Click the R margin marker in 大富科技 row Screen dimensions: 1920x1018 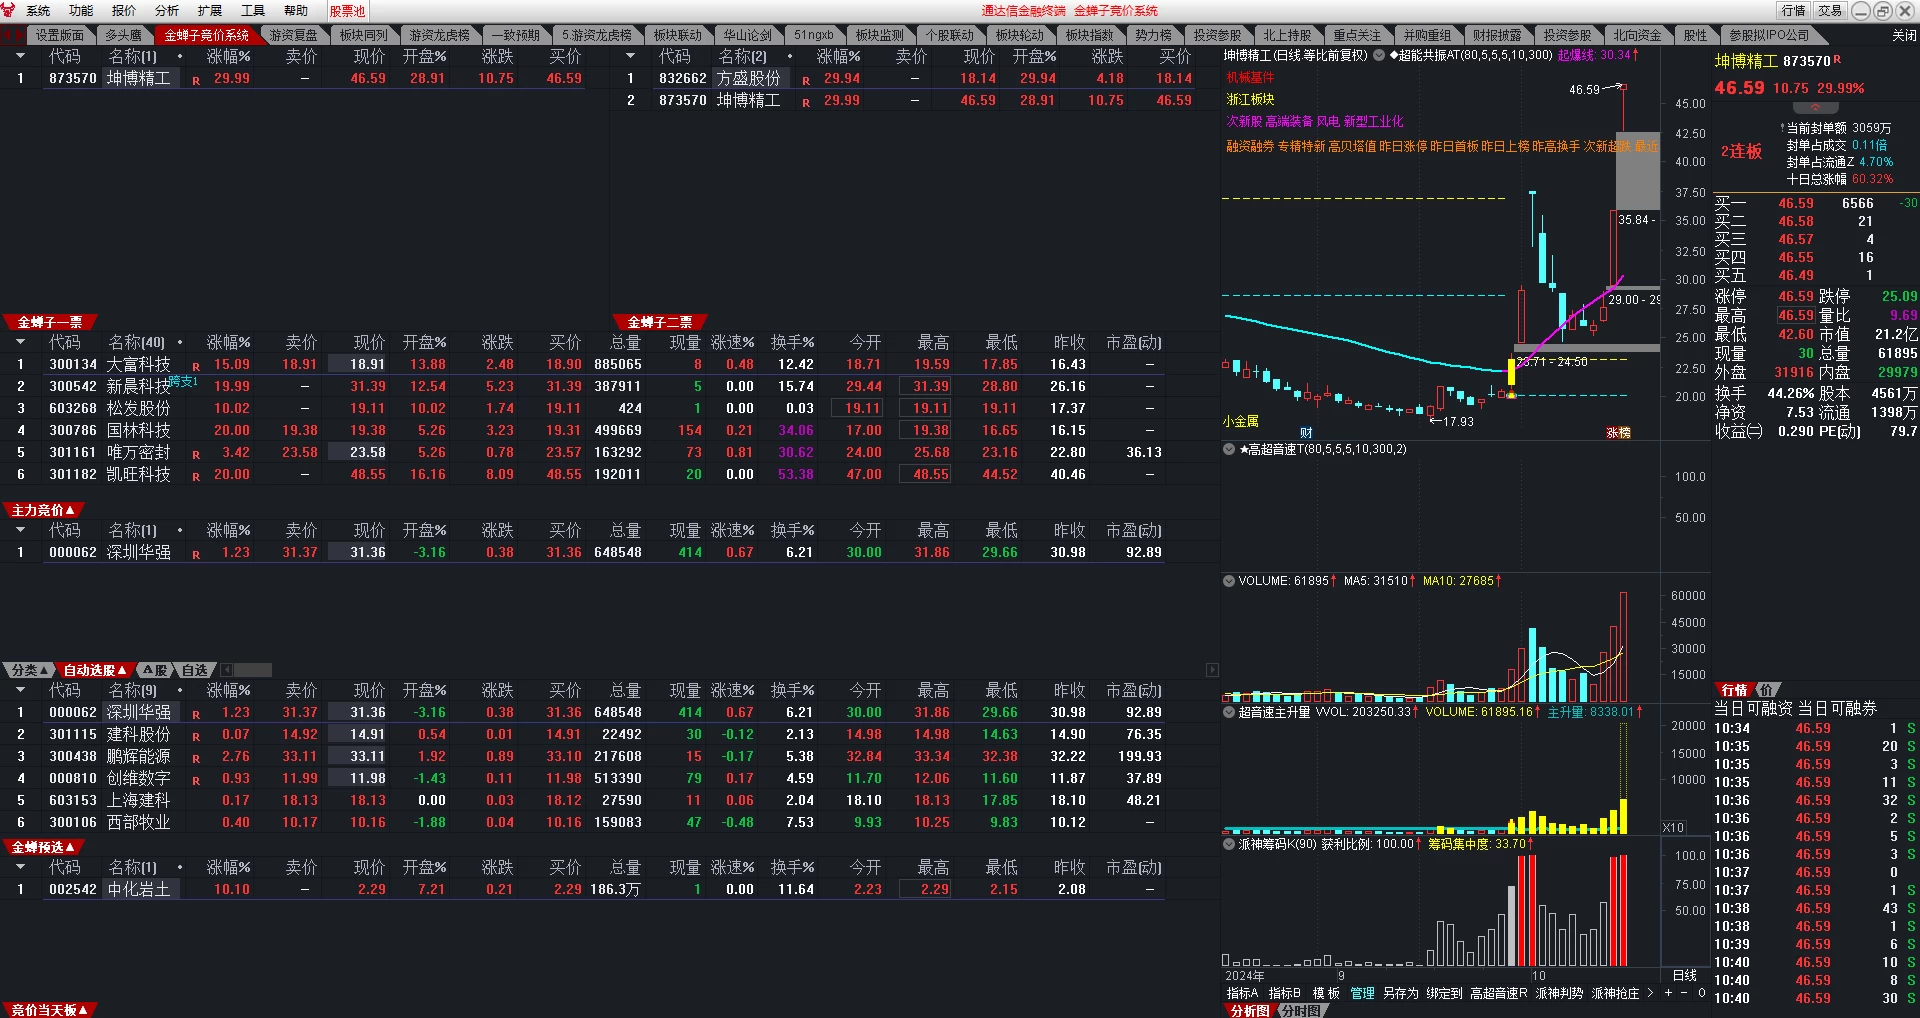coord(196,366)
